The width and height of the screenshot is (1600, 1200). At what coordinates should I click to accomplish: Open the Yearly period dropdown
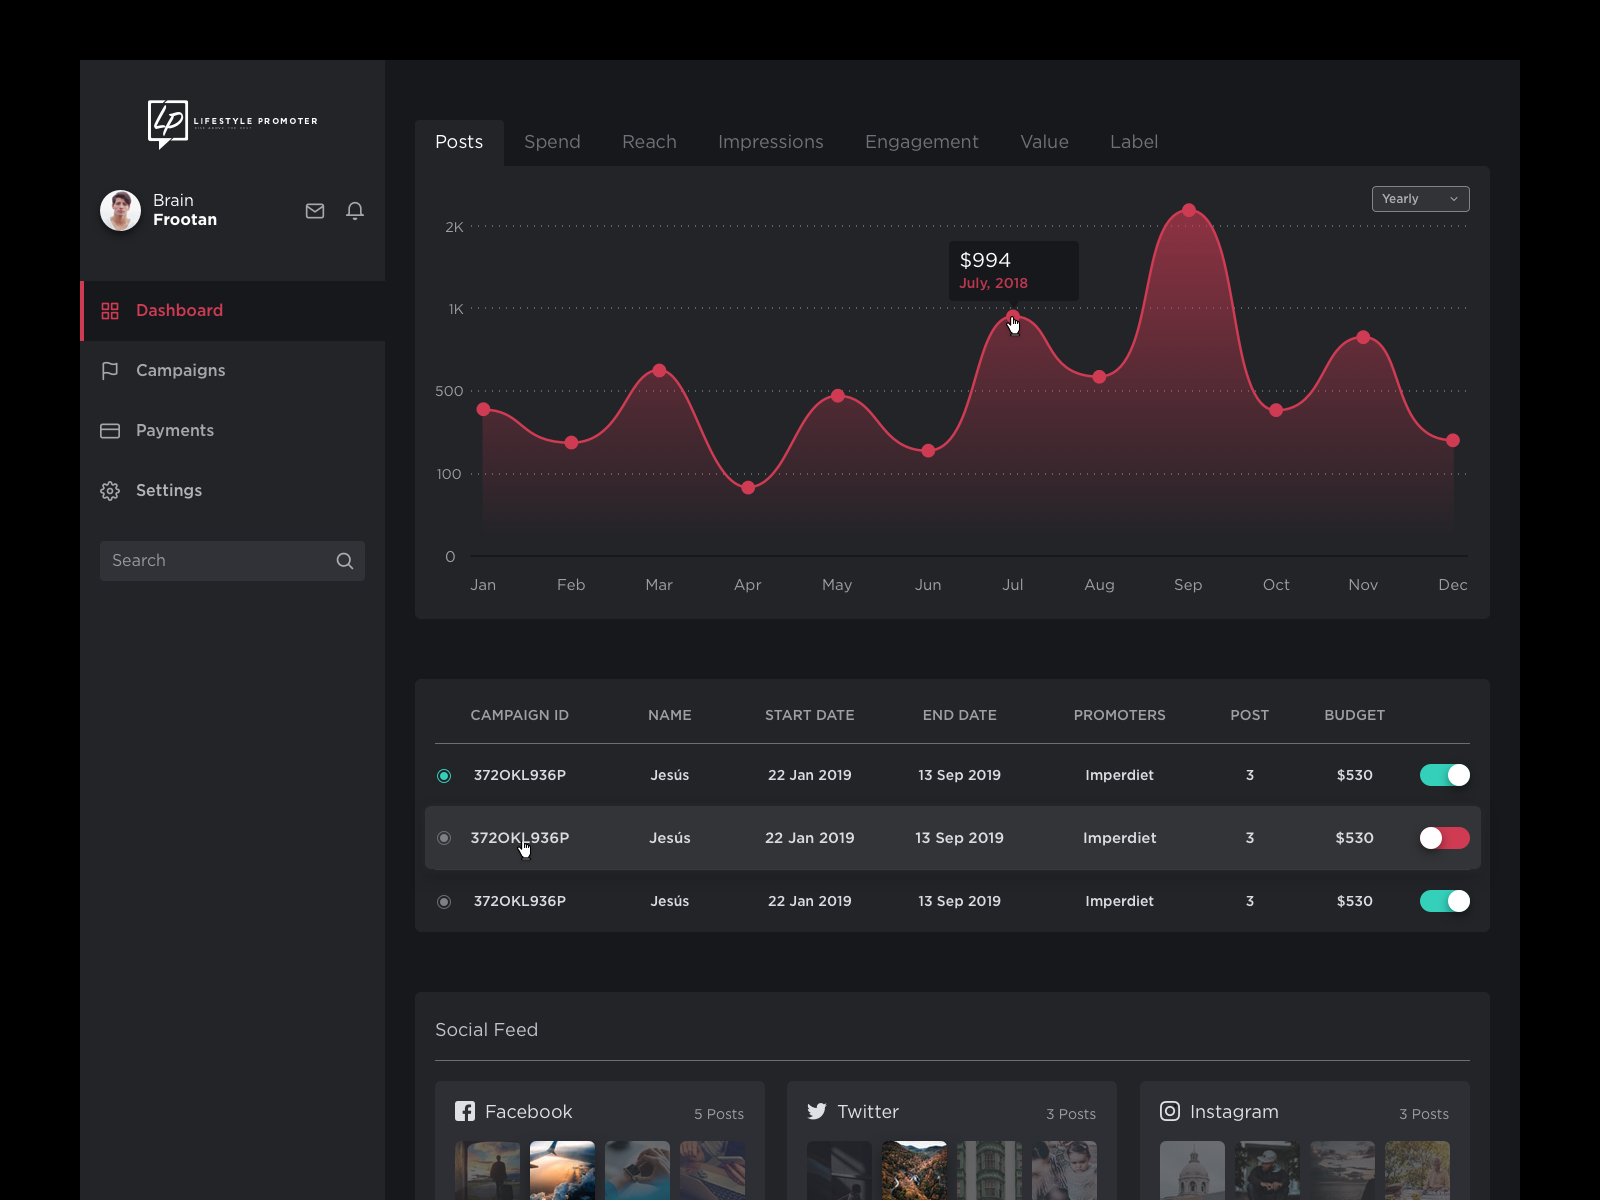pos(1420,199)
